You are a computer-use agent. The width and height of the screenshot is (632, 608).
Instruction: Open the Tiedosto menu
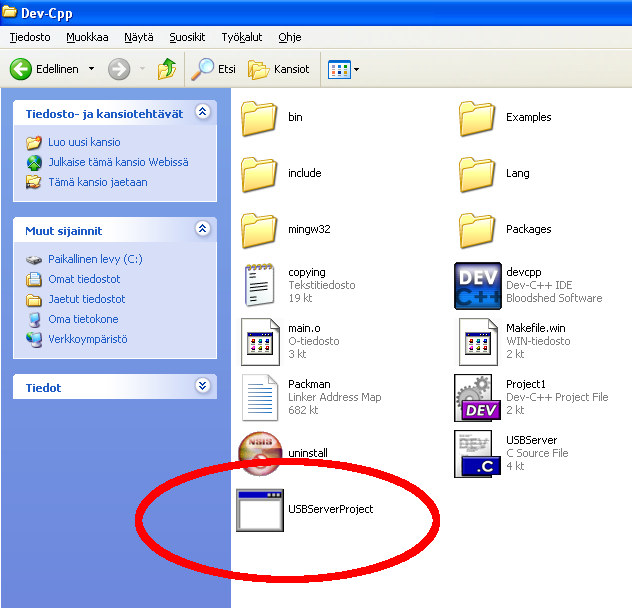pos(30,37)
